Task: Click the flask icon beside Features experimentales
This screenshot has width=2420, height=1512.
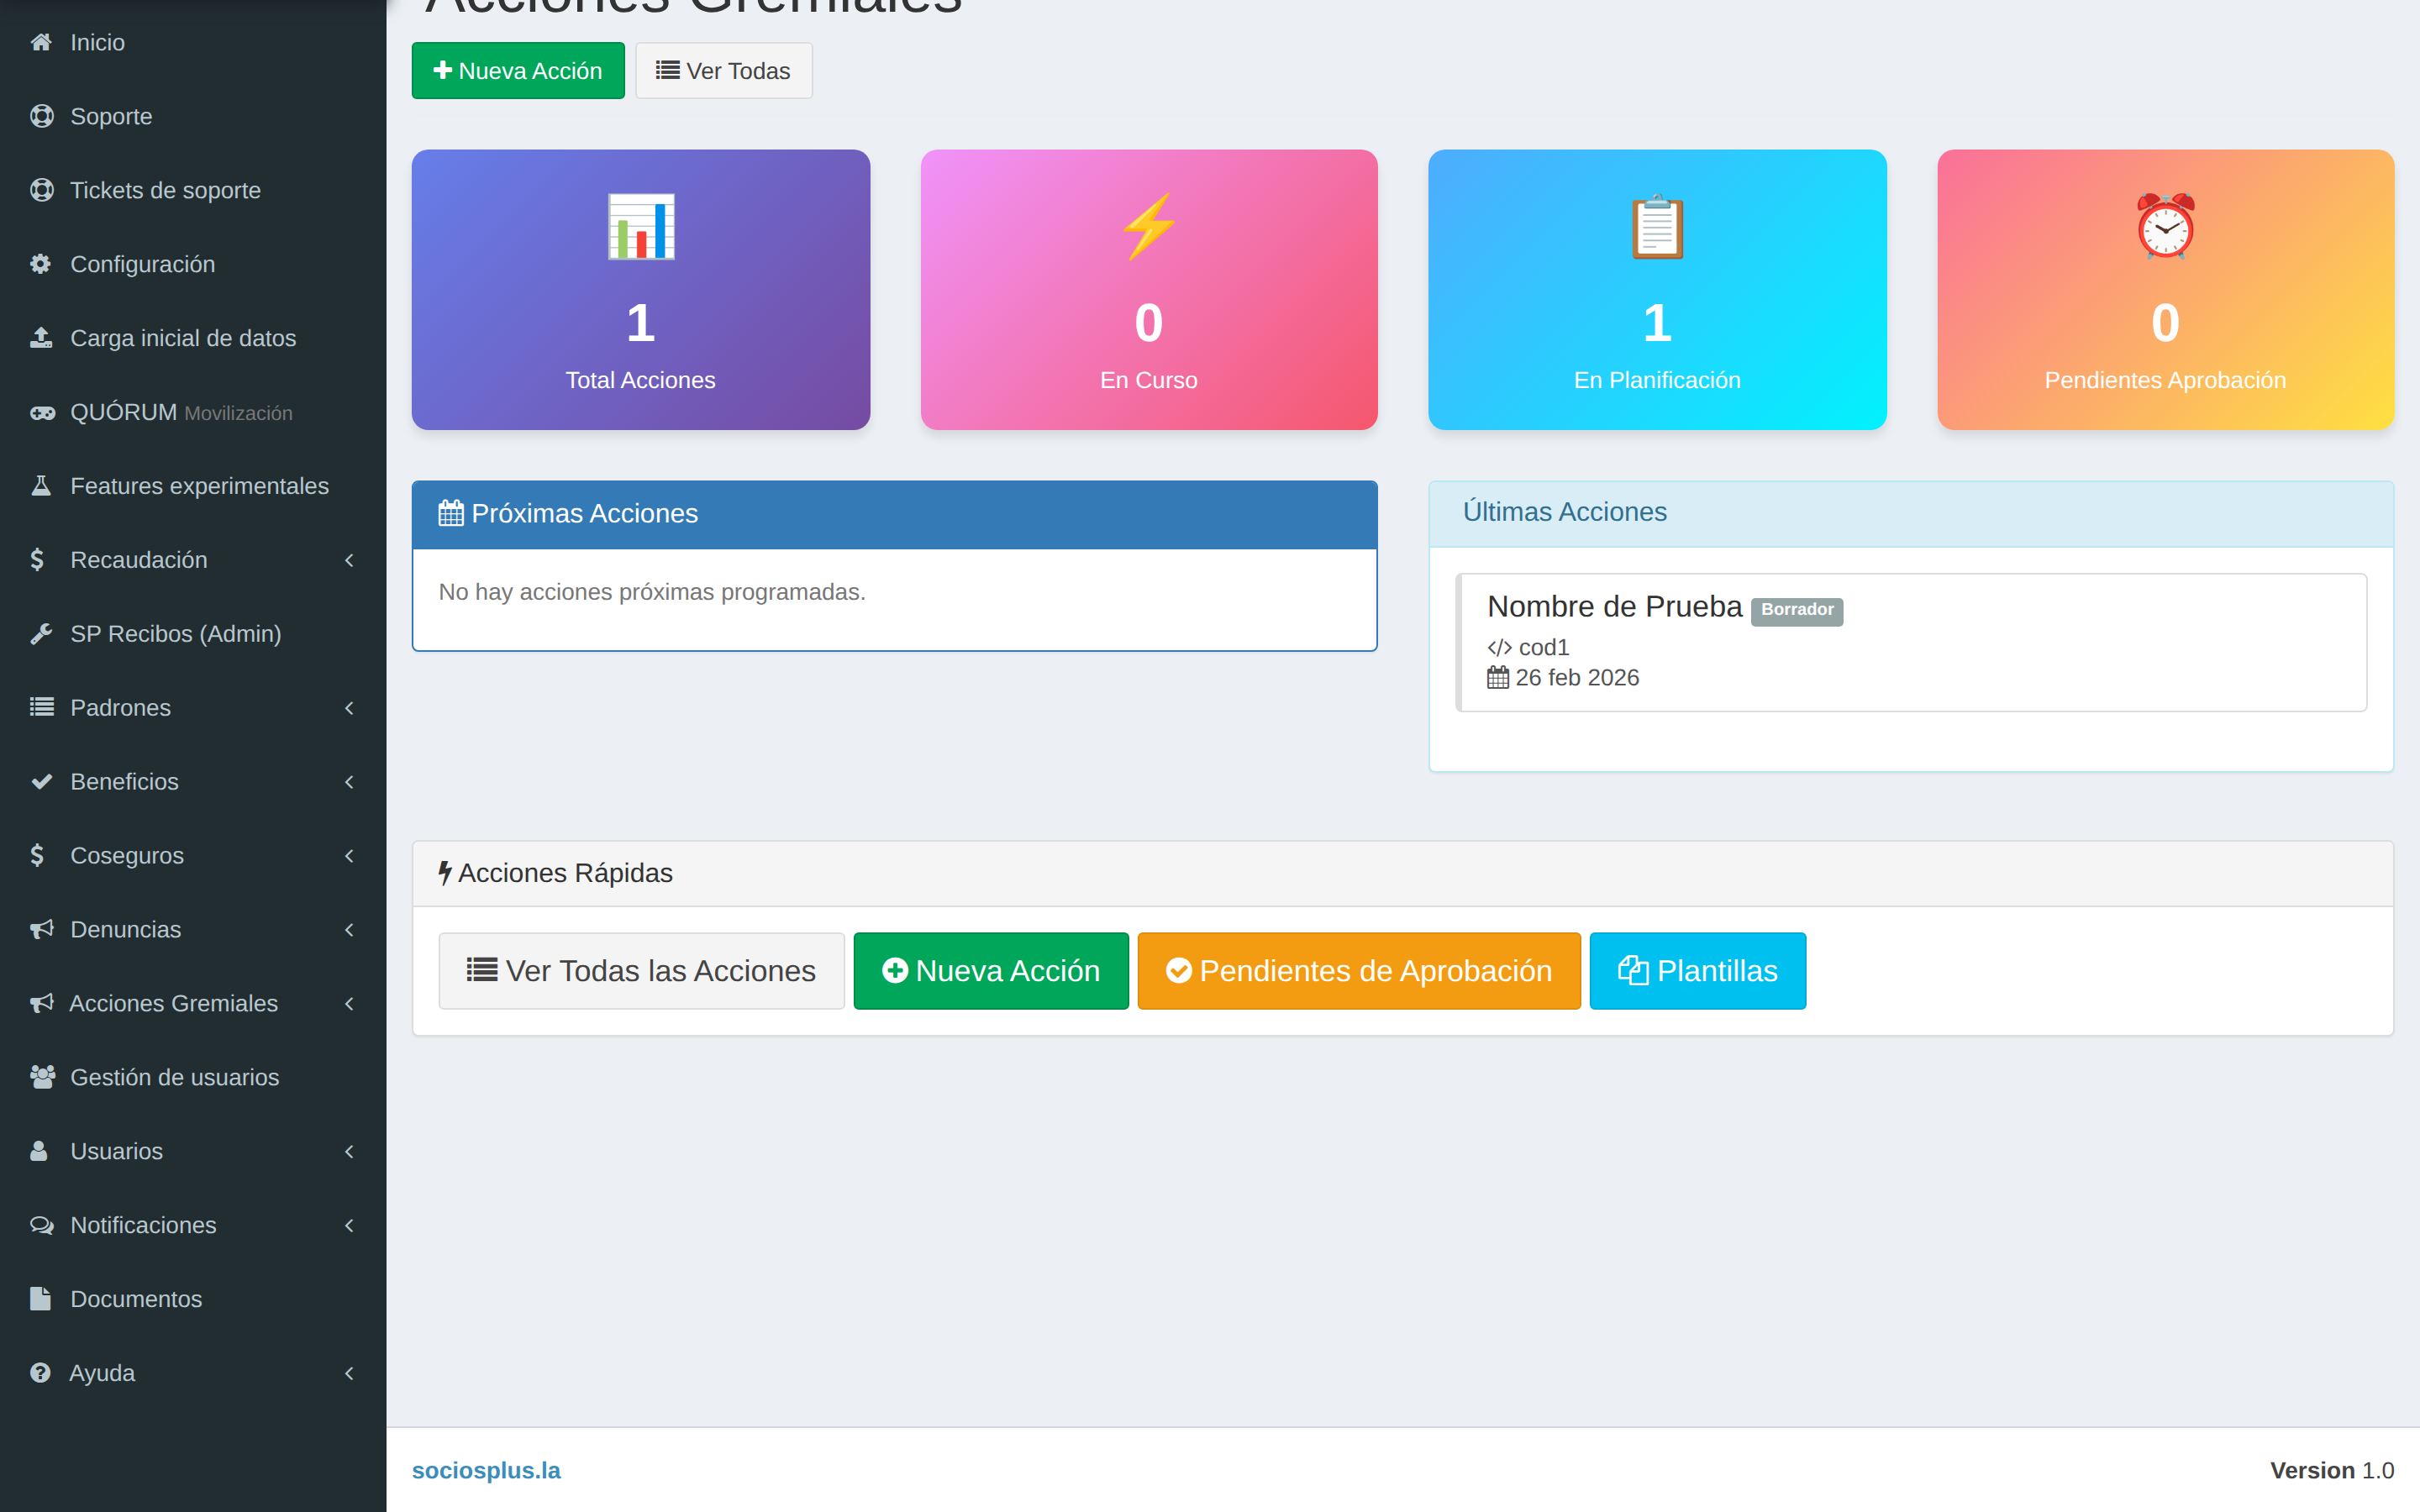Action: coord(41,486)
